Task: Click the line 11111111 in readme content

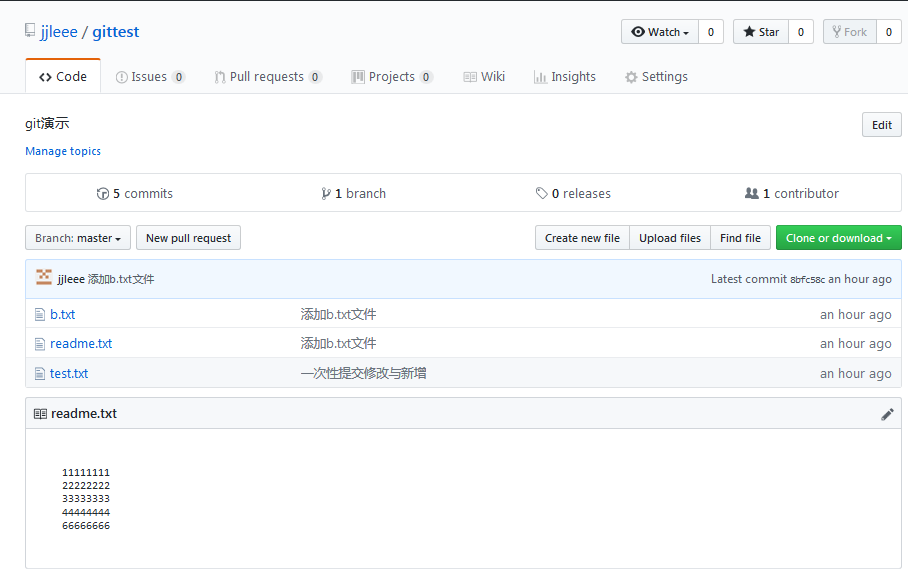Action: pyautogui.click(x=86, y=473)
